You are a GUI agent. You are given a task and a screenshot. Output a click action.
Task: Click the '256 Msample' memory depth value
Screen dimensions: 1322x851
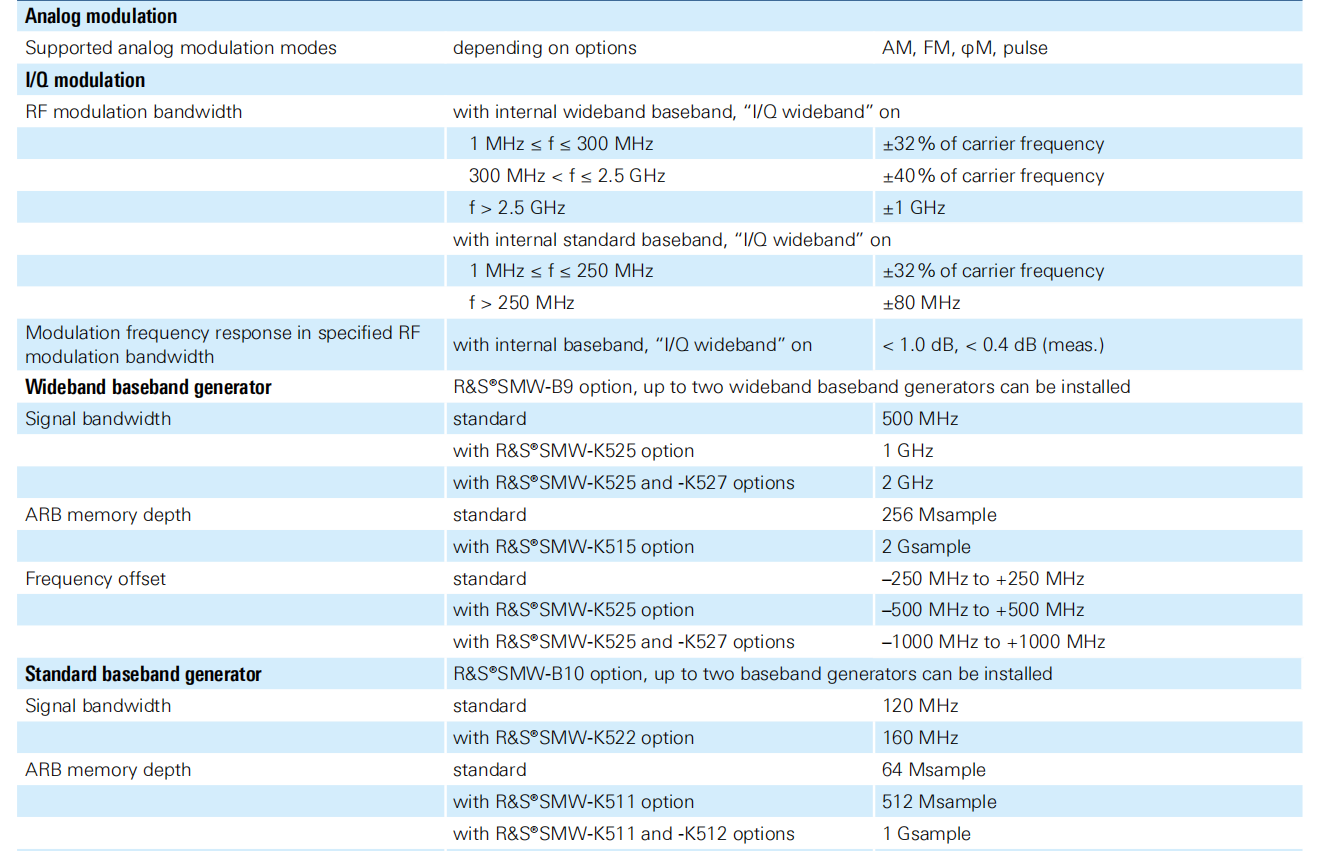point(939,515)
